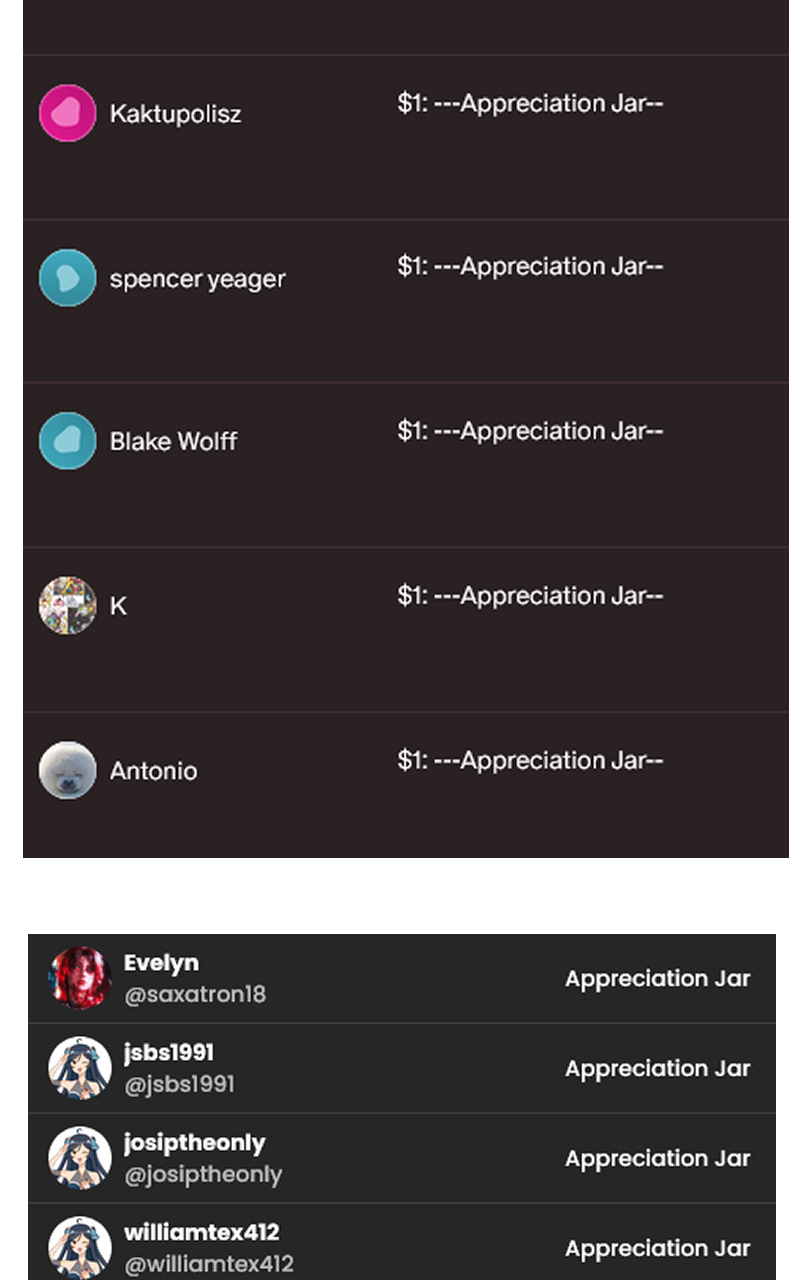Open Kaktupolisz member name
The height and width of the screenshot is (1280, 800).
175,114
